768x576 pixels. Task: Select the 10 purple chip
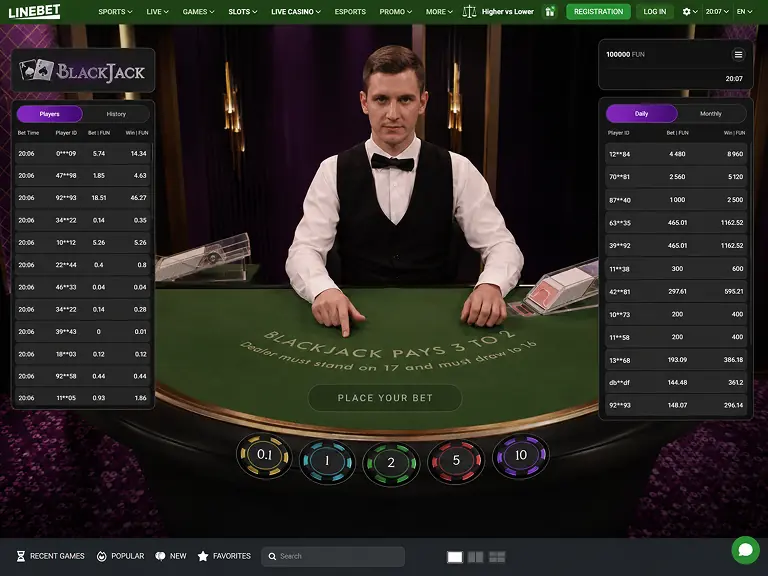521,456
